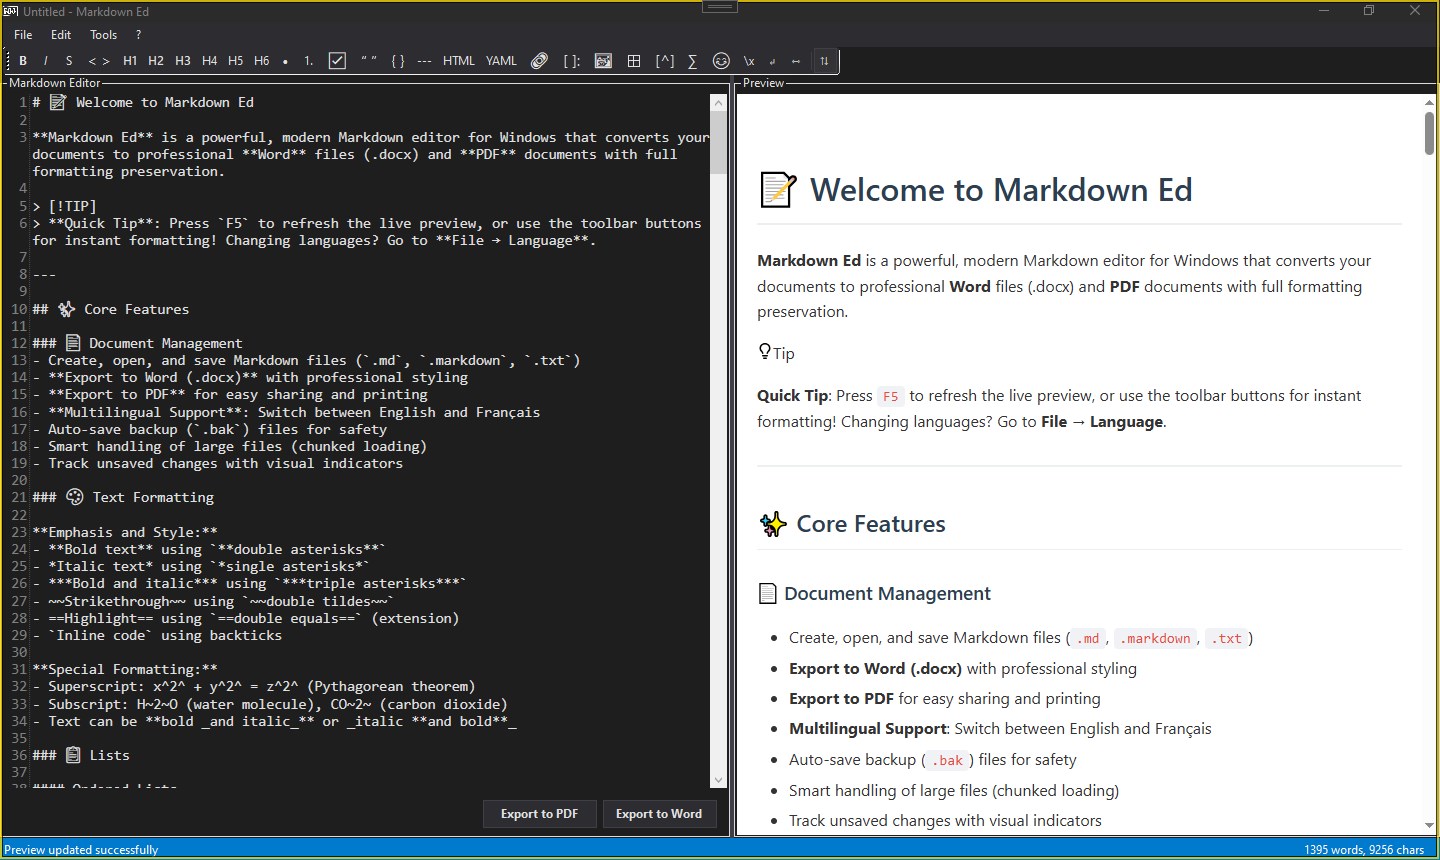This screenshot has width=1440, height=860.
Task: Insert a task list checkbox
Action: pos(338,61)
